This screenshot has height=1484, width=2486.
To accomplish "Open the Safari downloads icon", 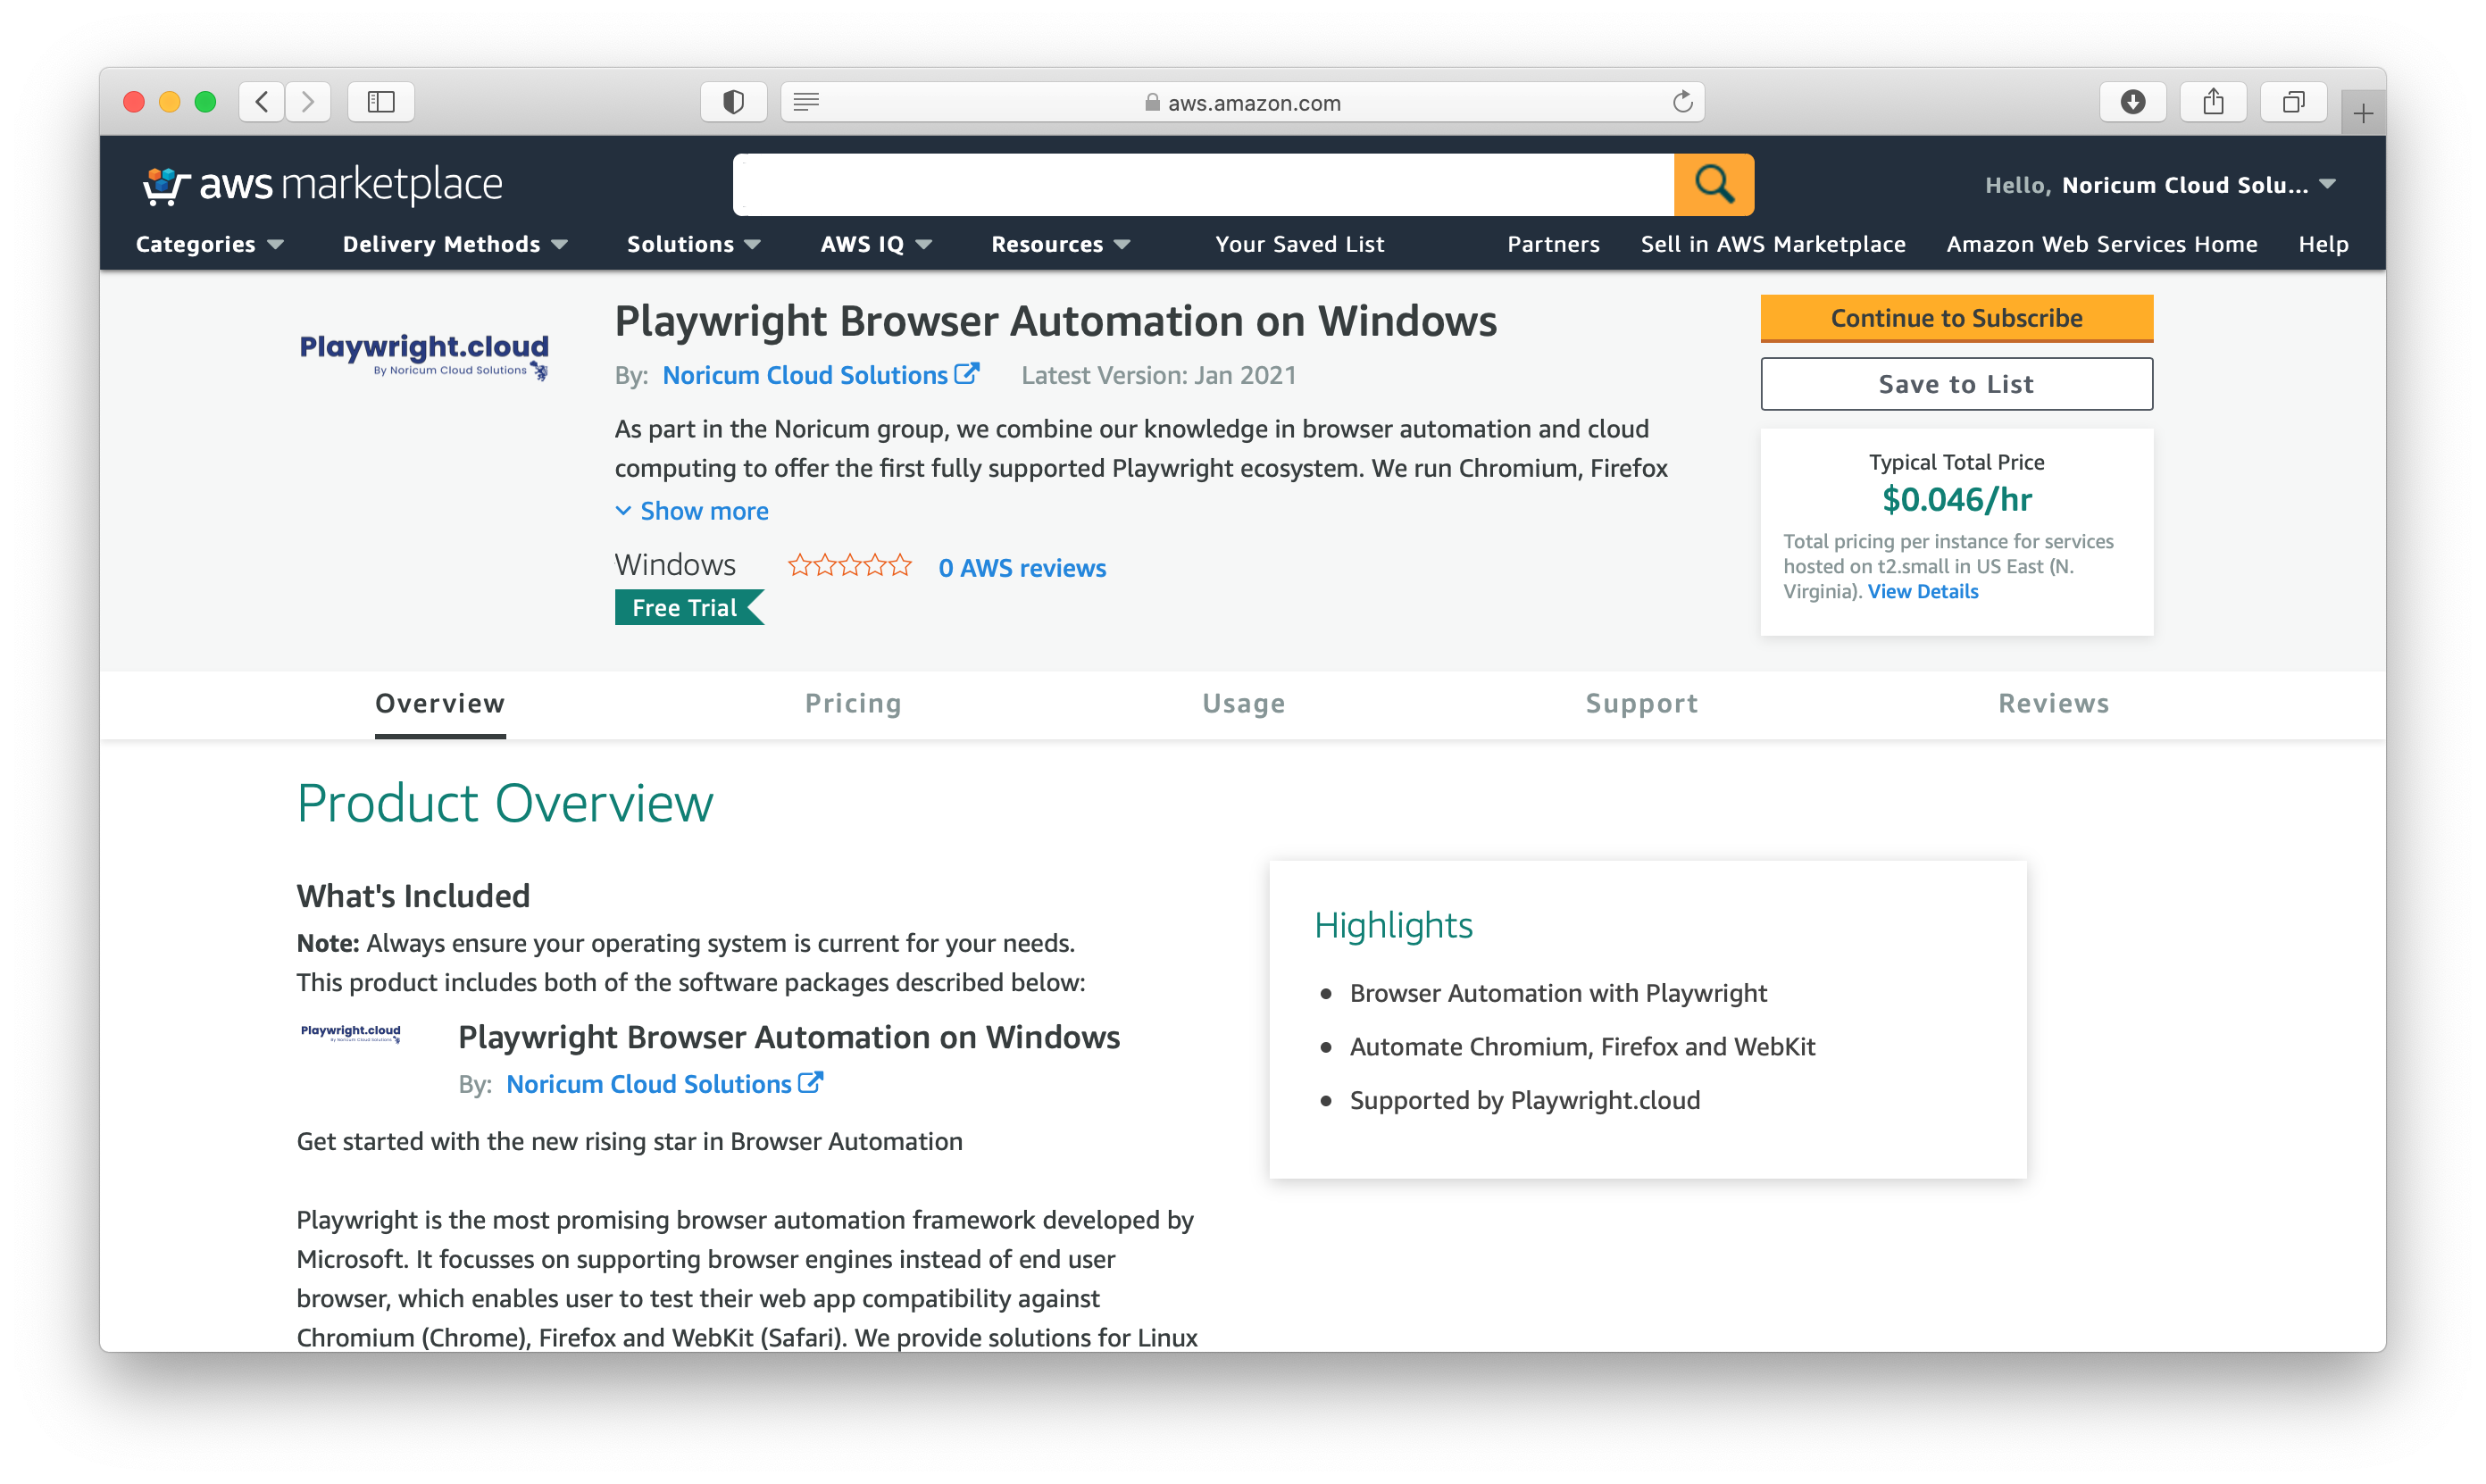I will coord(2132,102).
